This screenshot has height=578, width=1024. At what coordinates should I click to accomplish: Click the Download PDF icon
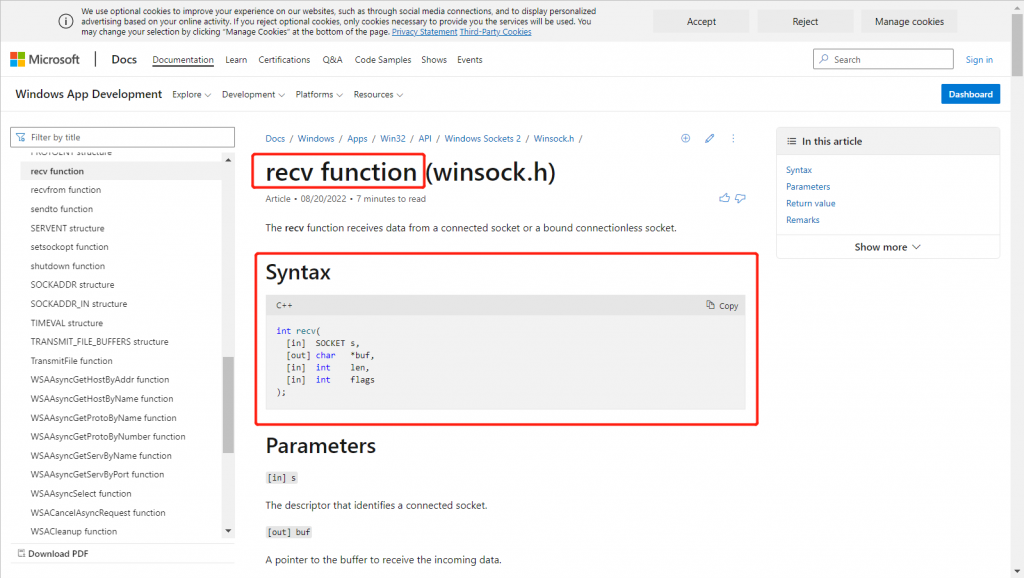pos(19,554)
